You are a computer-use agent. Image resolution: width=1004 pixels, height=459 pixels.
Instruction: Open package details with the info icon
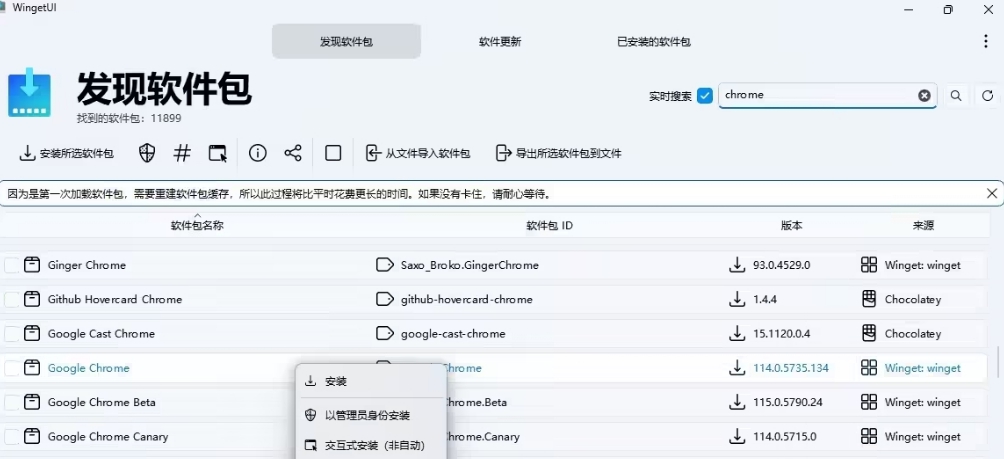tap(257, 154)
